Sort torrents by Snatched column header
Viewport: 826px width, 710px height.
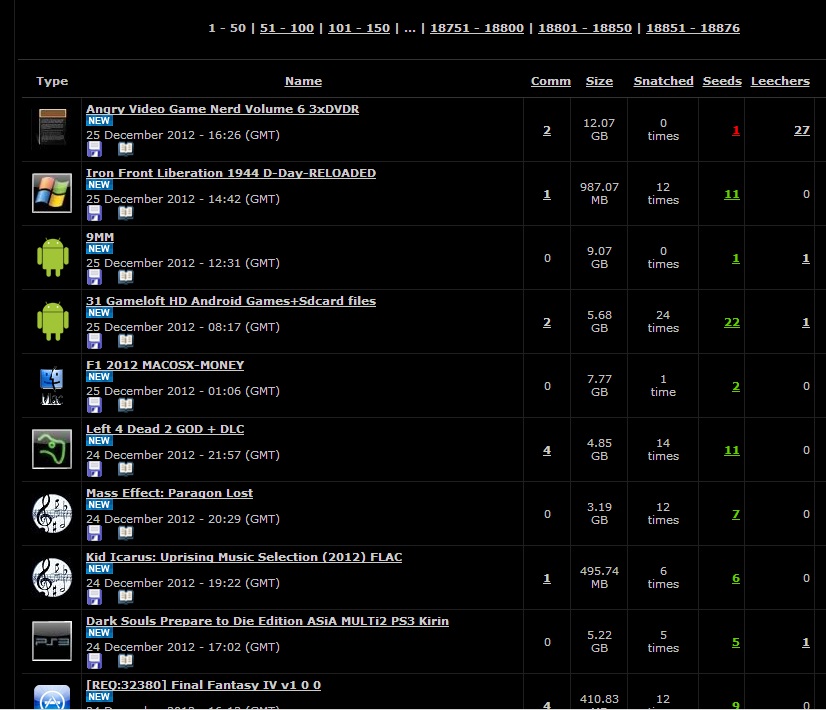pyautogui.click(x=663, y=81)
